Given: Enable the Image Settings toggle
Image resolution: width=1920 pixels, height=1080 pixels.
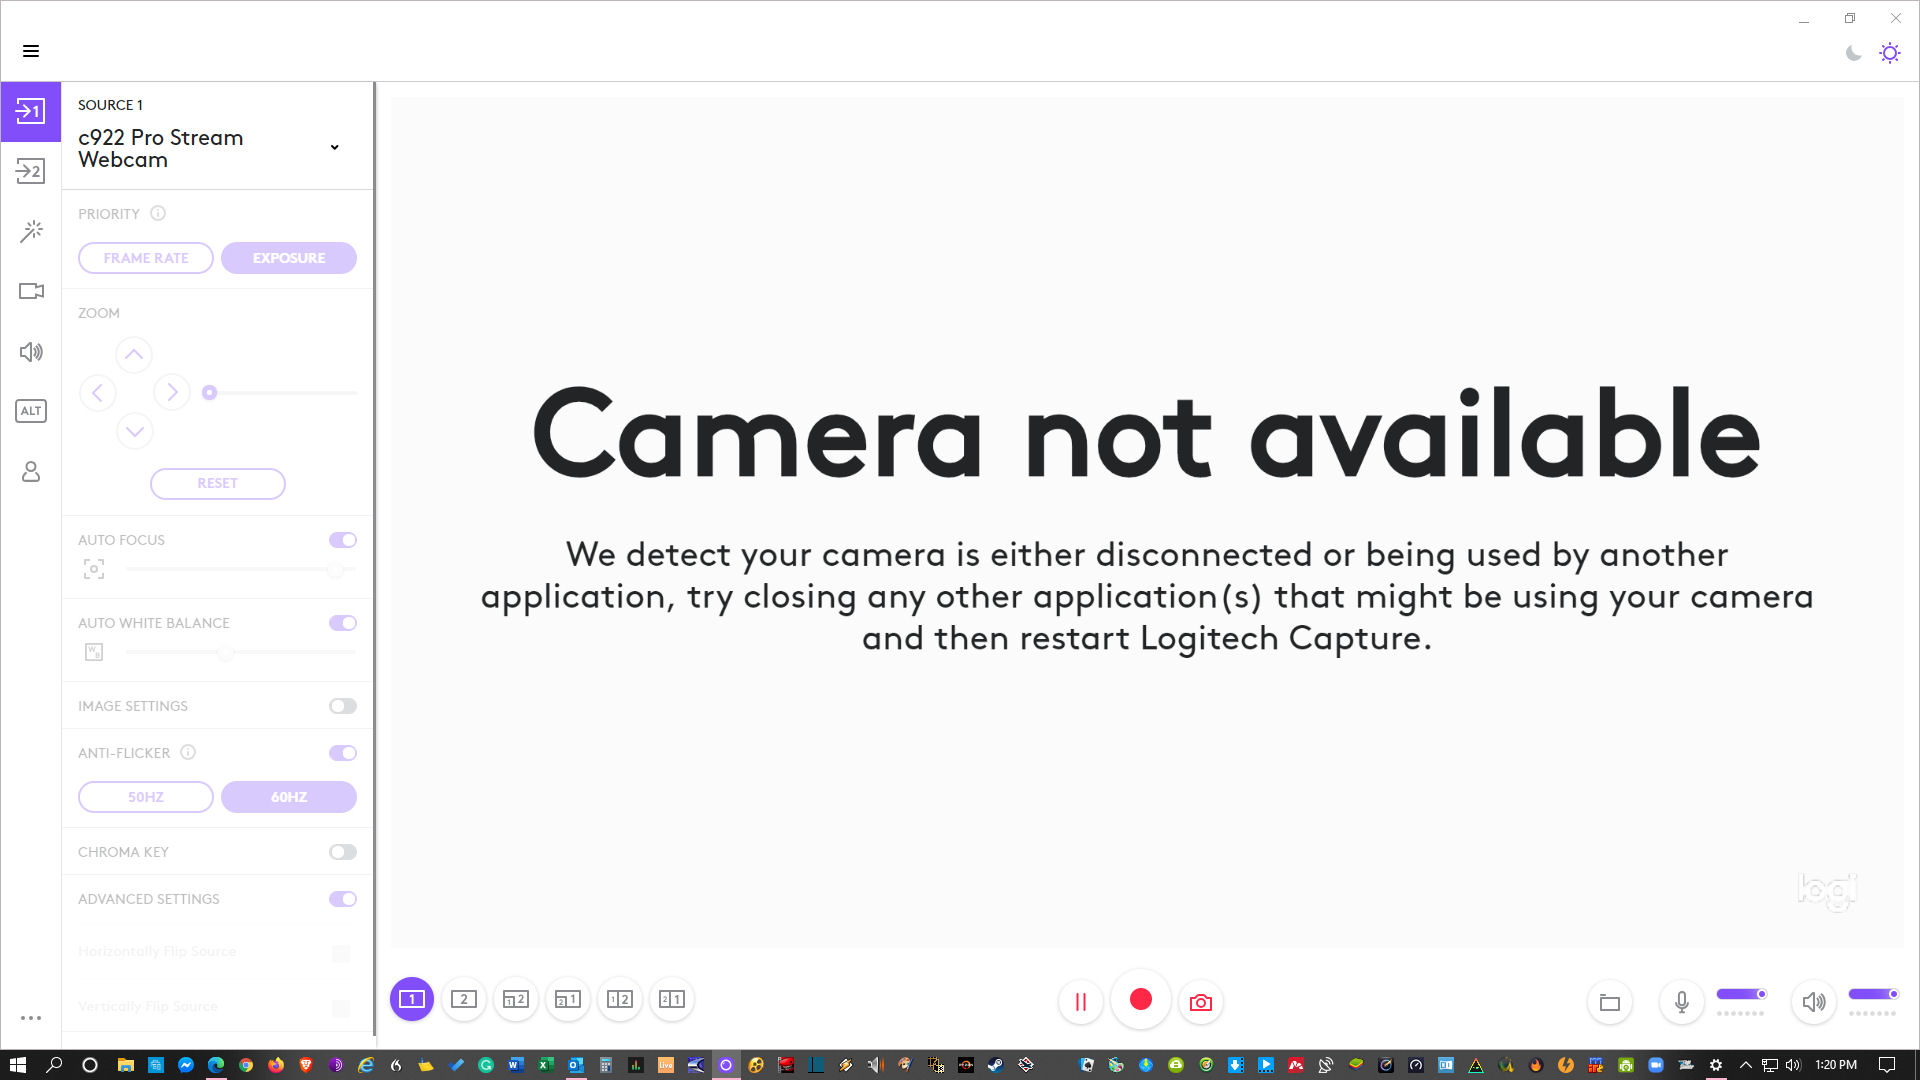Looking at the screenshot, I should pyautogui.click(x=342, y=706).
